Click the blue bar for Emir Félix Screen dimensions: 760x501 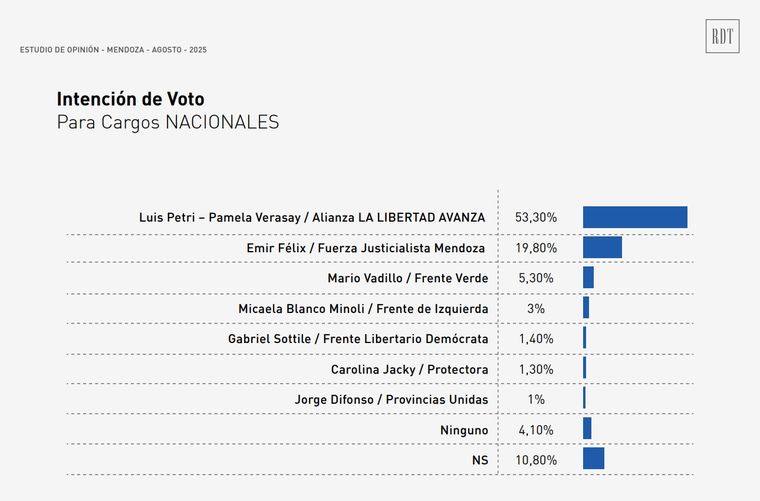pos(602,247)
